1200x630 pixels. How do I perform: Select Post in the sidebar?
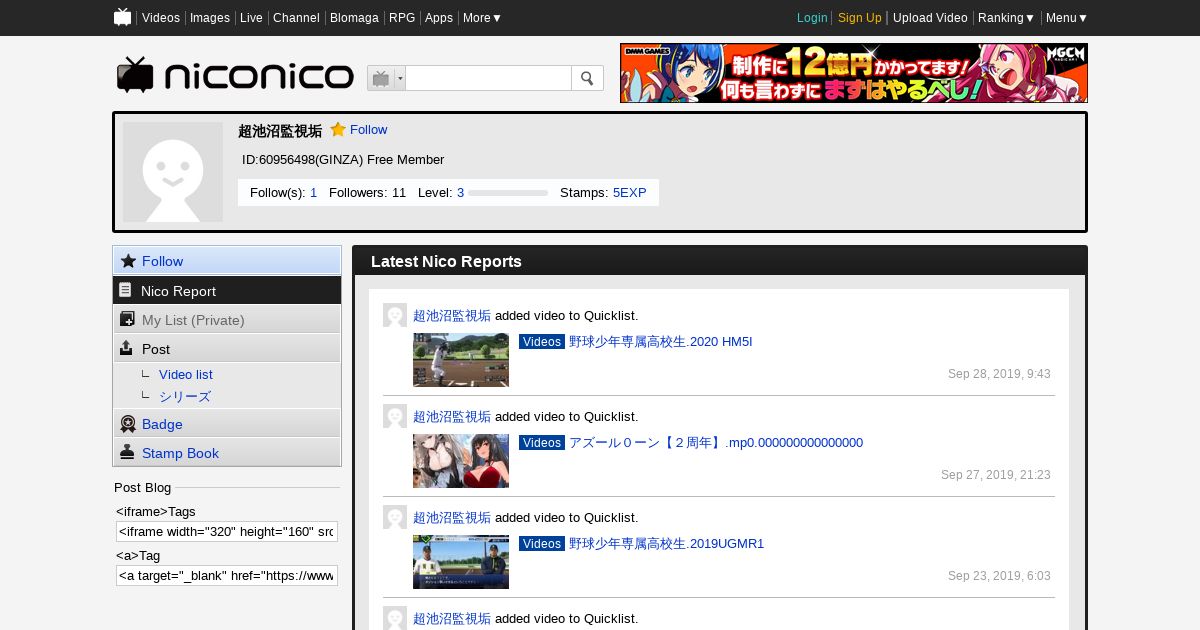[x=227, y=348]
